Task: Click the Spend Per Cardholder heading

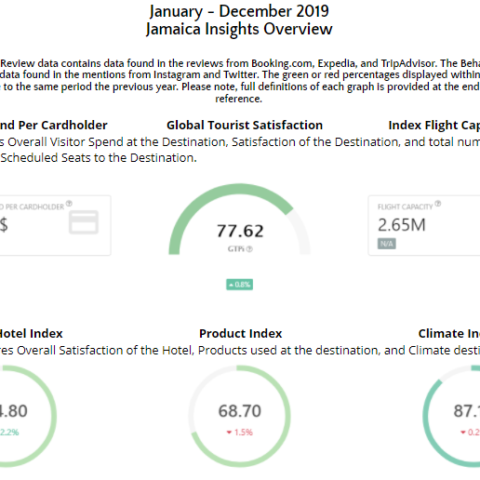Action: pyautogui.click(x=53, y=125)
